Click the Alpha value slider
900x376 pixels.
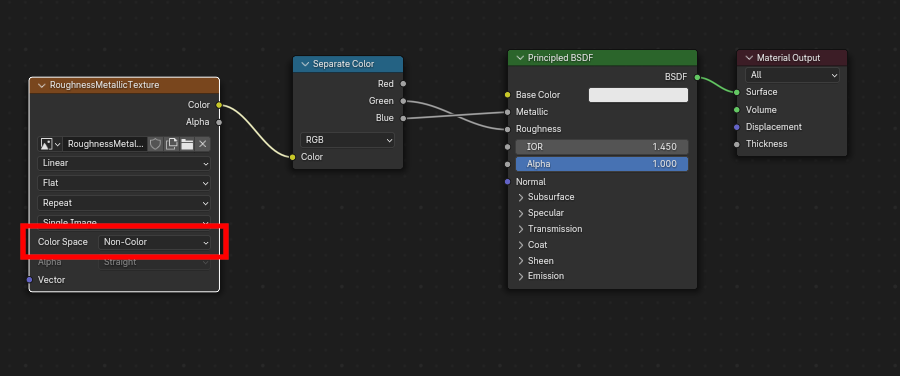[602, 164]
